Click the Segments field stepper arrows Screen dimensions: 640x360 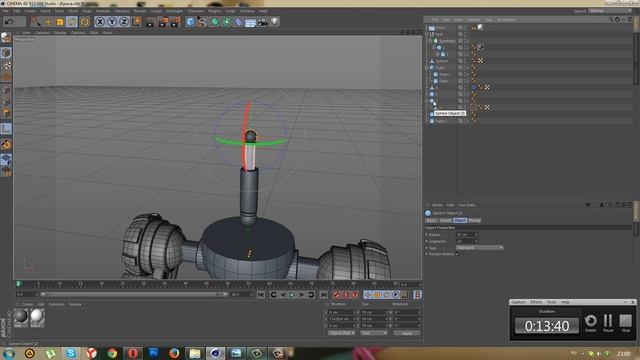476,241
